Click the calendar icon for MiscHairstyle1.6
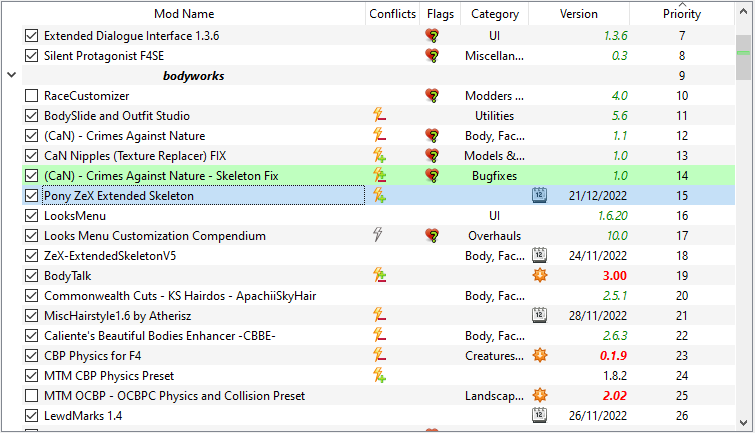The width and height of the screenshot is (755, 433). coord(539,315)
